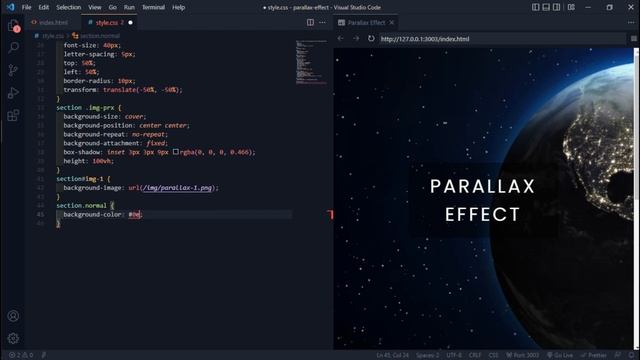Go back in the preview browser
This screenshot has height=360, width=640.
click(340, 38)
